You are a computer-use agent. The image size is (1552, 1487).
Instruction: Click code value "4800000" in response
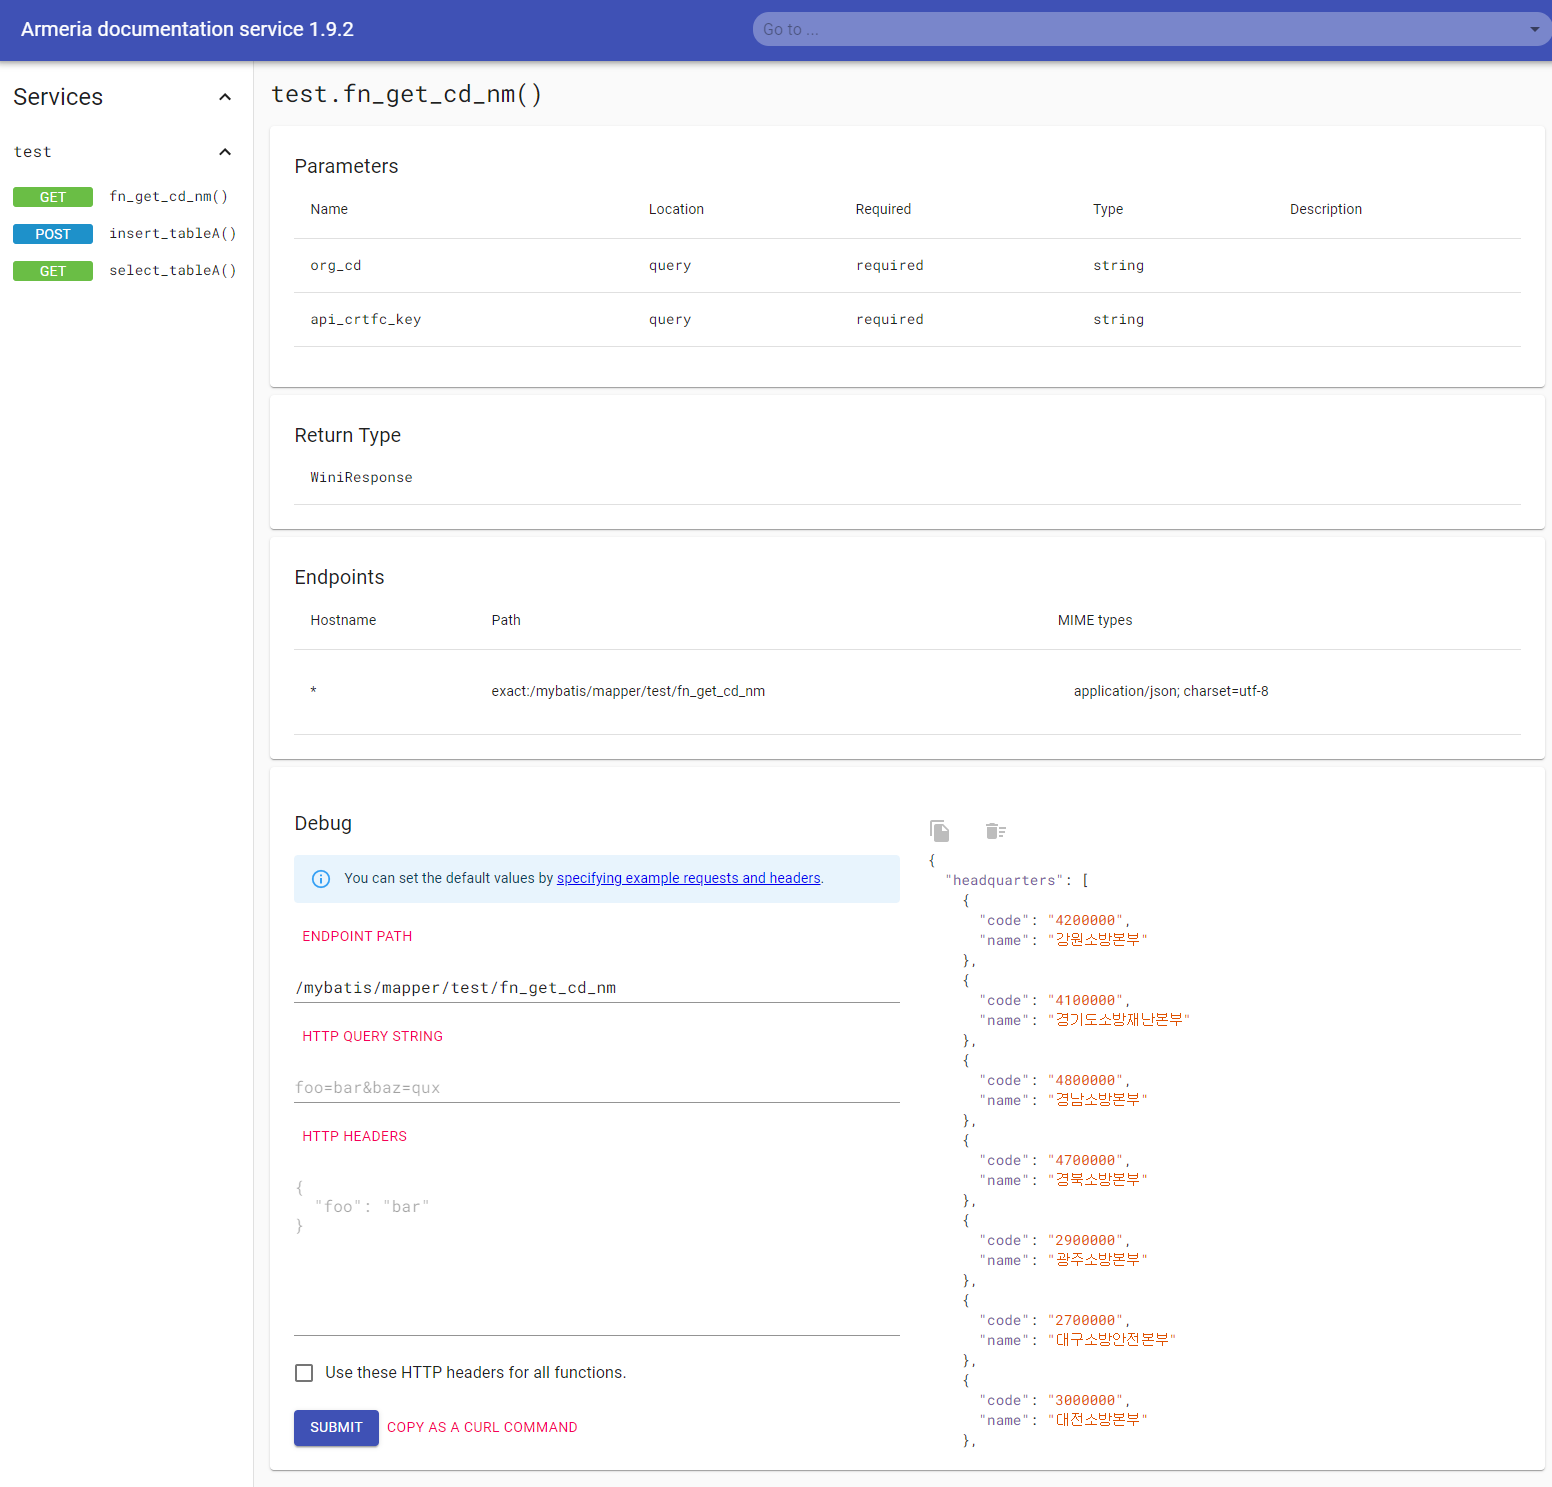pos(1085,1081)
